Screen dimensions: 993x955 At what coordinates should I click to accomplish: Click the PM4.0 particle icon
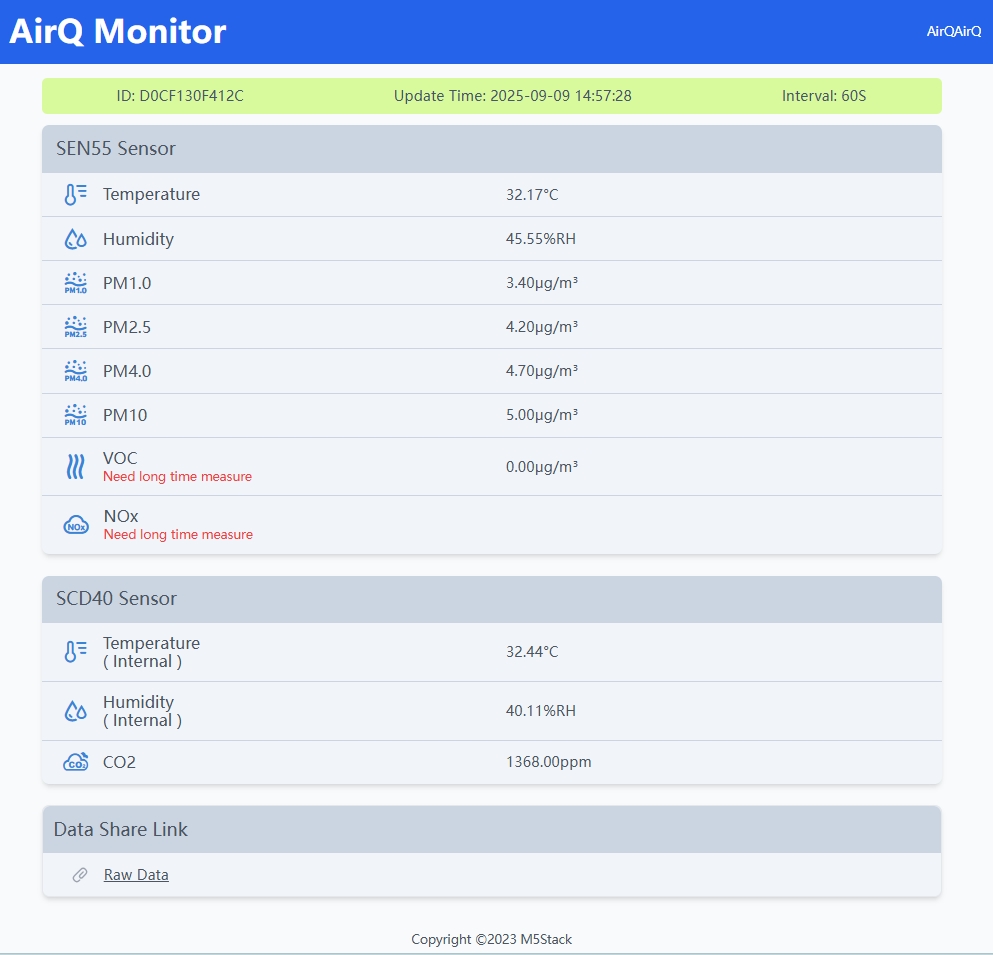[75, 371]
